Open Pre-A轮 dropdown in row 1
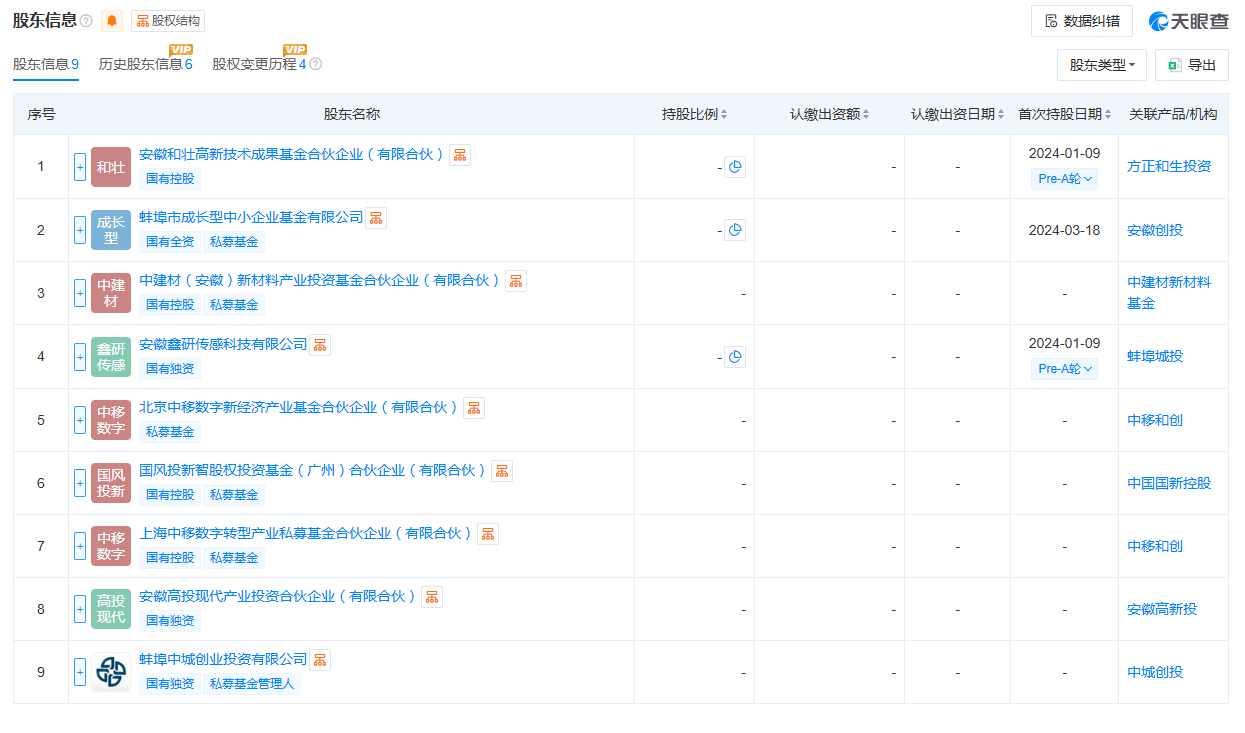The height and width of the screenshot is (733, 1245). pos(1064,179)
